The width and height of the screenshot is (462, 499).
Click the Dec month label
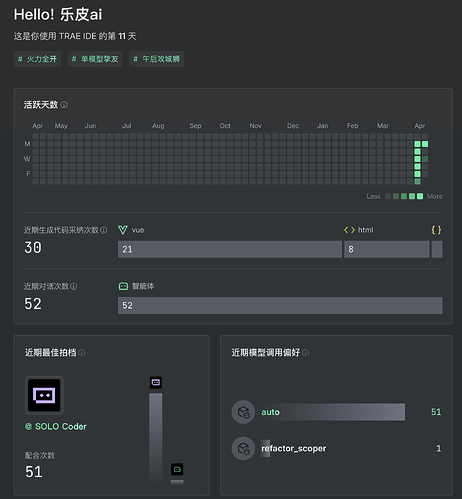(x=293, y=126)
